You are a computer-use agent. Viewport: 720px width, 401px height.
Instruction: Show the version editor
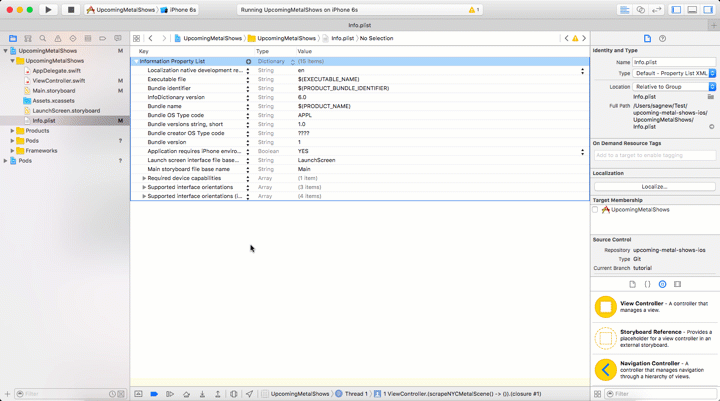click(657, 10)
